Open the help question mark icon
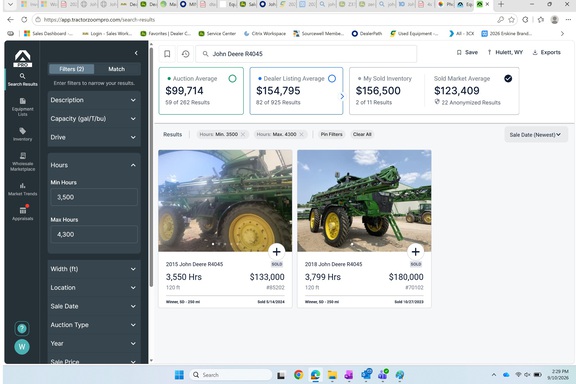Viewport: 576px width, 384px height. coord(22,328)
